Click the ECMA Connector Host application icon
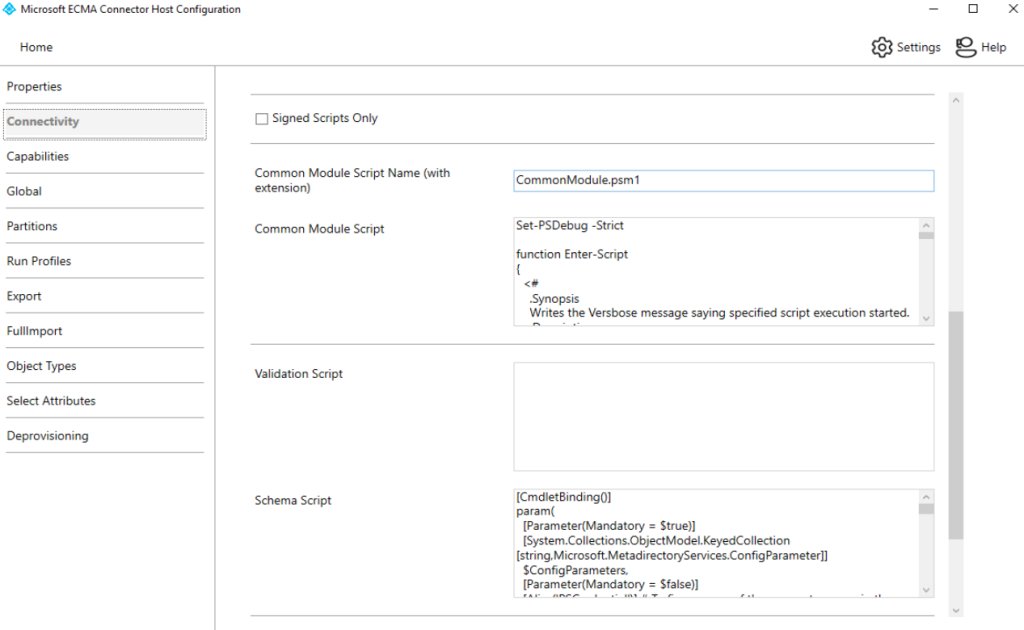 click(12, 9)
